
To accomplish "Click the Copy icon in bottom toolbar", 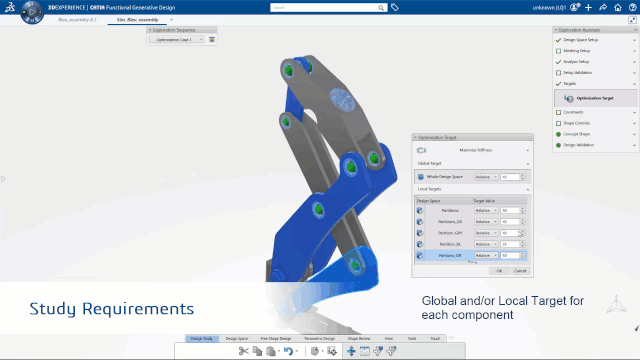I will coord(257,351).
